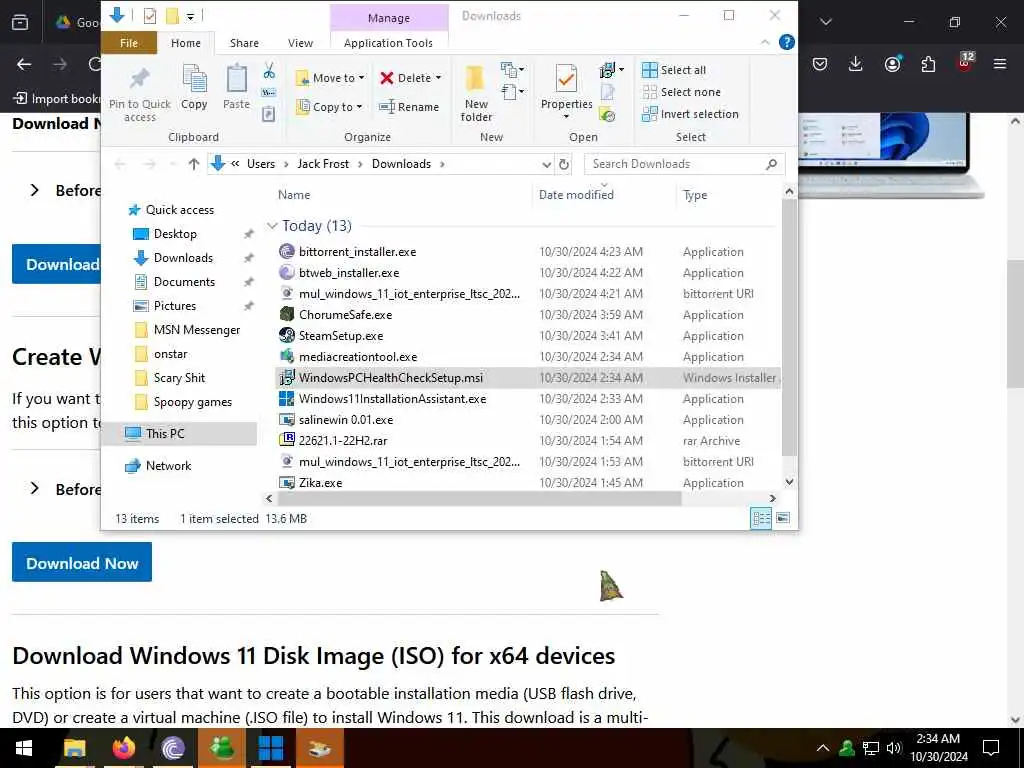Open the notifications action center icon

(x=991, y=748)
